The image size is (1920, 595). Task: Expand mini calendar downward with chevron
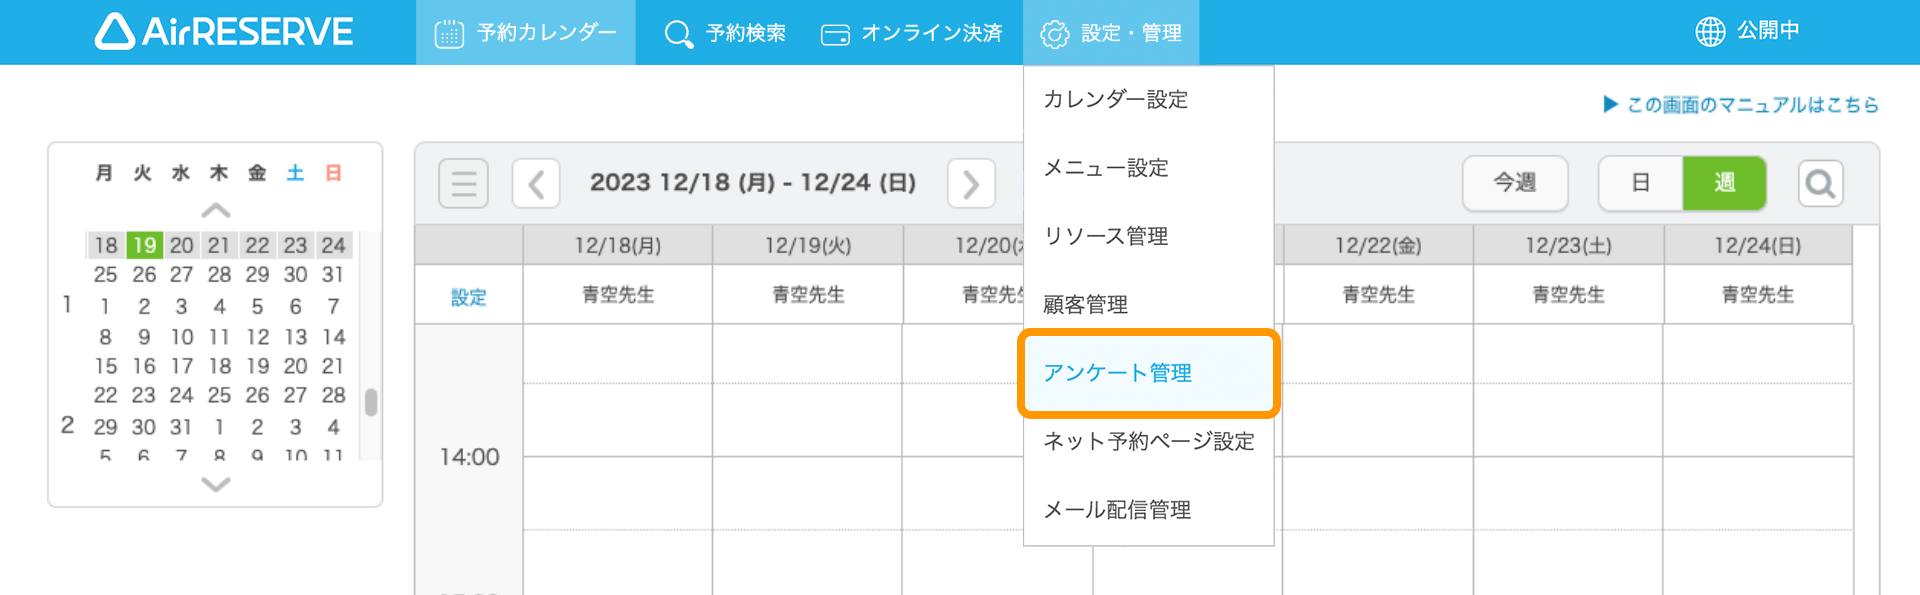click(x=216, y=484)
